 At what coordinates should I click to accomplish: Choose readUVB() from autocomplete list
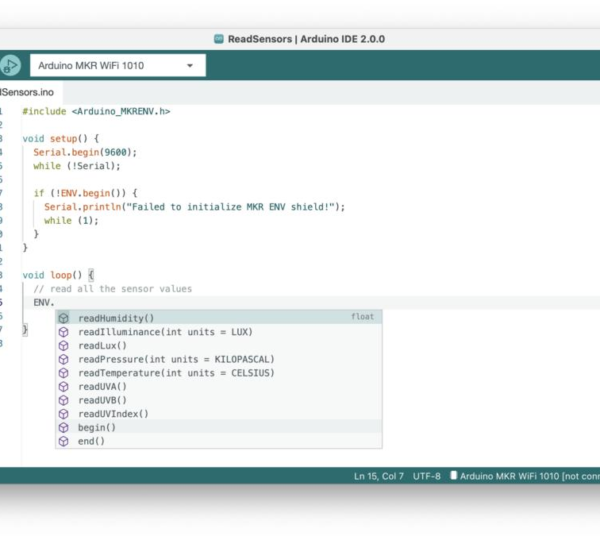point(219,400)
